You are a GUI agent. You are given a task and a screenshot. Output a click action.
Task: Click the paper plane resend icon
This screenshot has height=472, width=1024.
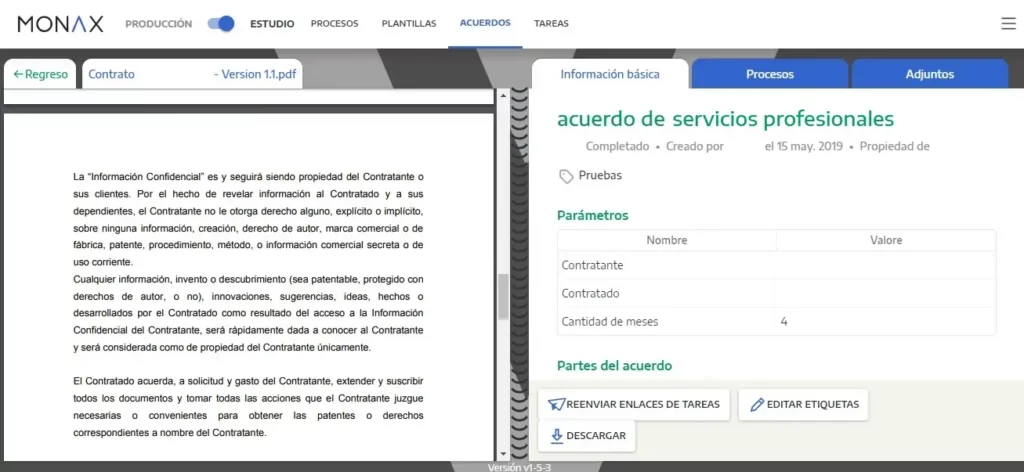click(555, 405)
